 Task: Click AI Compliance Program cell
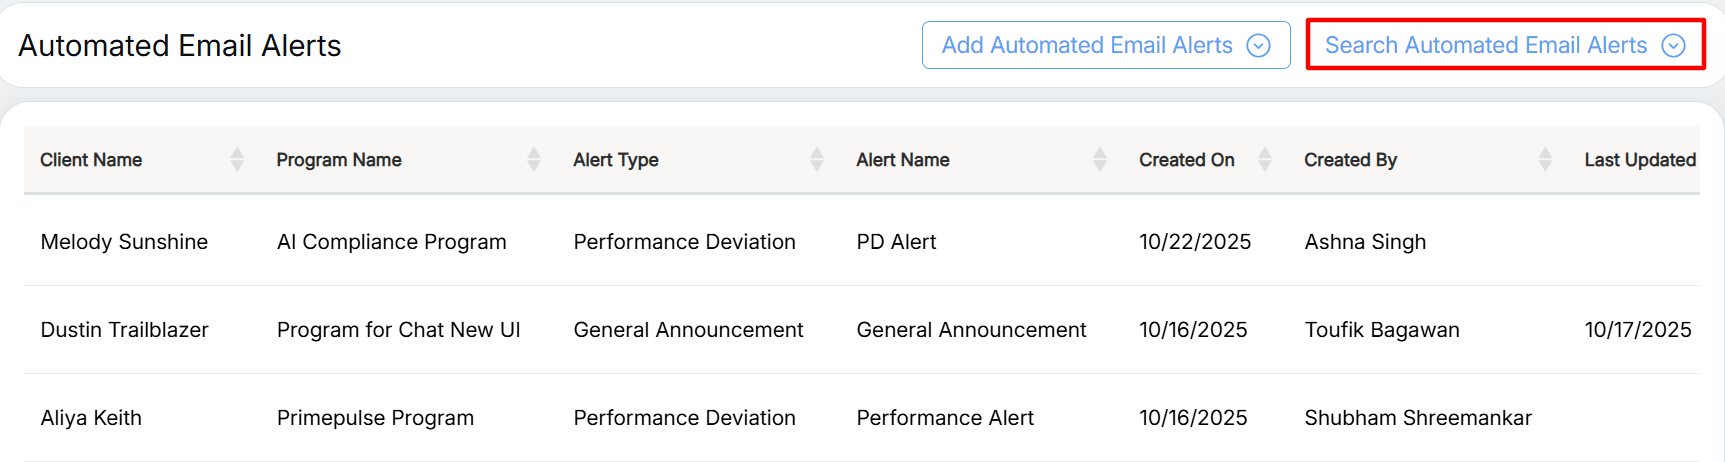click(391, 242)
